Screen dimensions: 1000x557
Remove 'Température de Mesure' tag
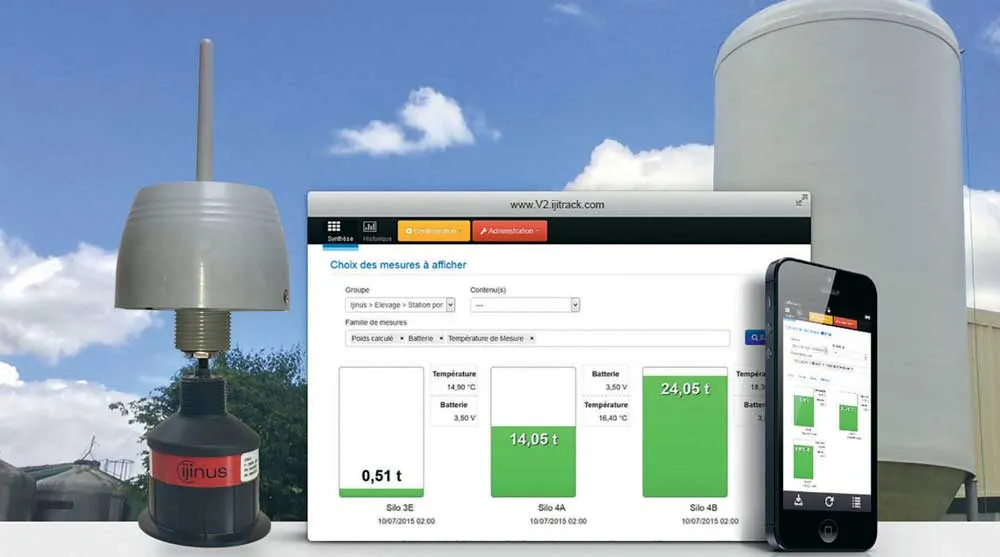pyautogui.click(x=531, y=339)
